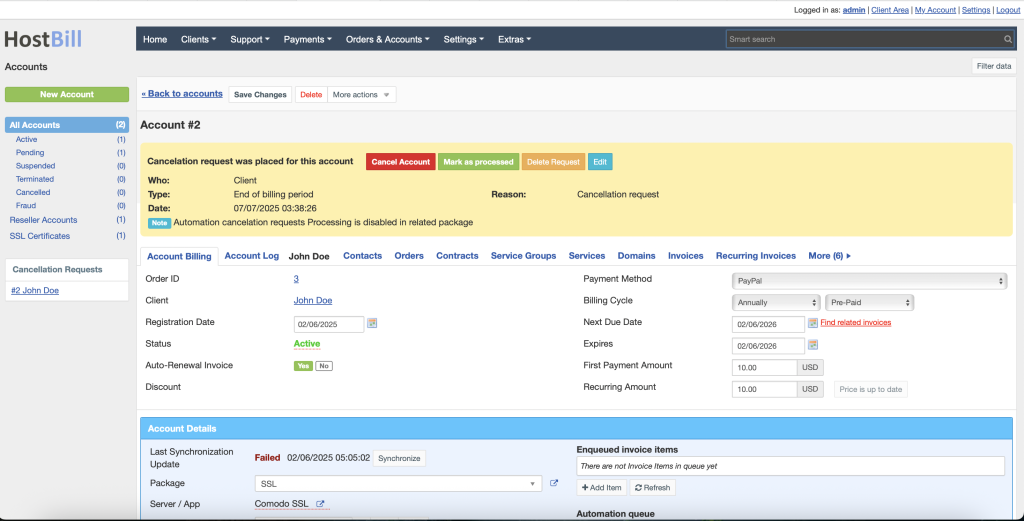Click the Add Item button
The image size is (1024, 521).
(x=601, y=488)
